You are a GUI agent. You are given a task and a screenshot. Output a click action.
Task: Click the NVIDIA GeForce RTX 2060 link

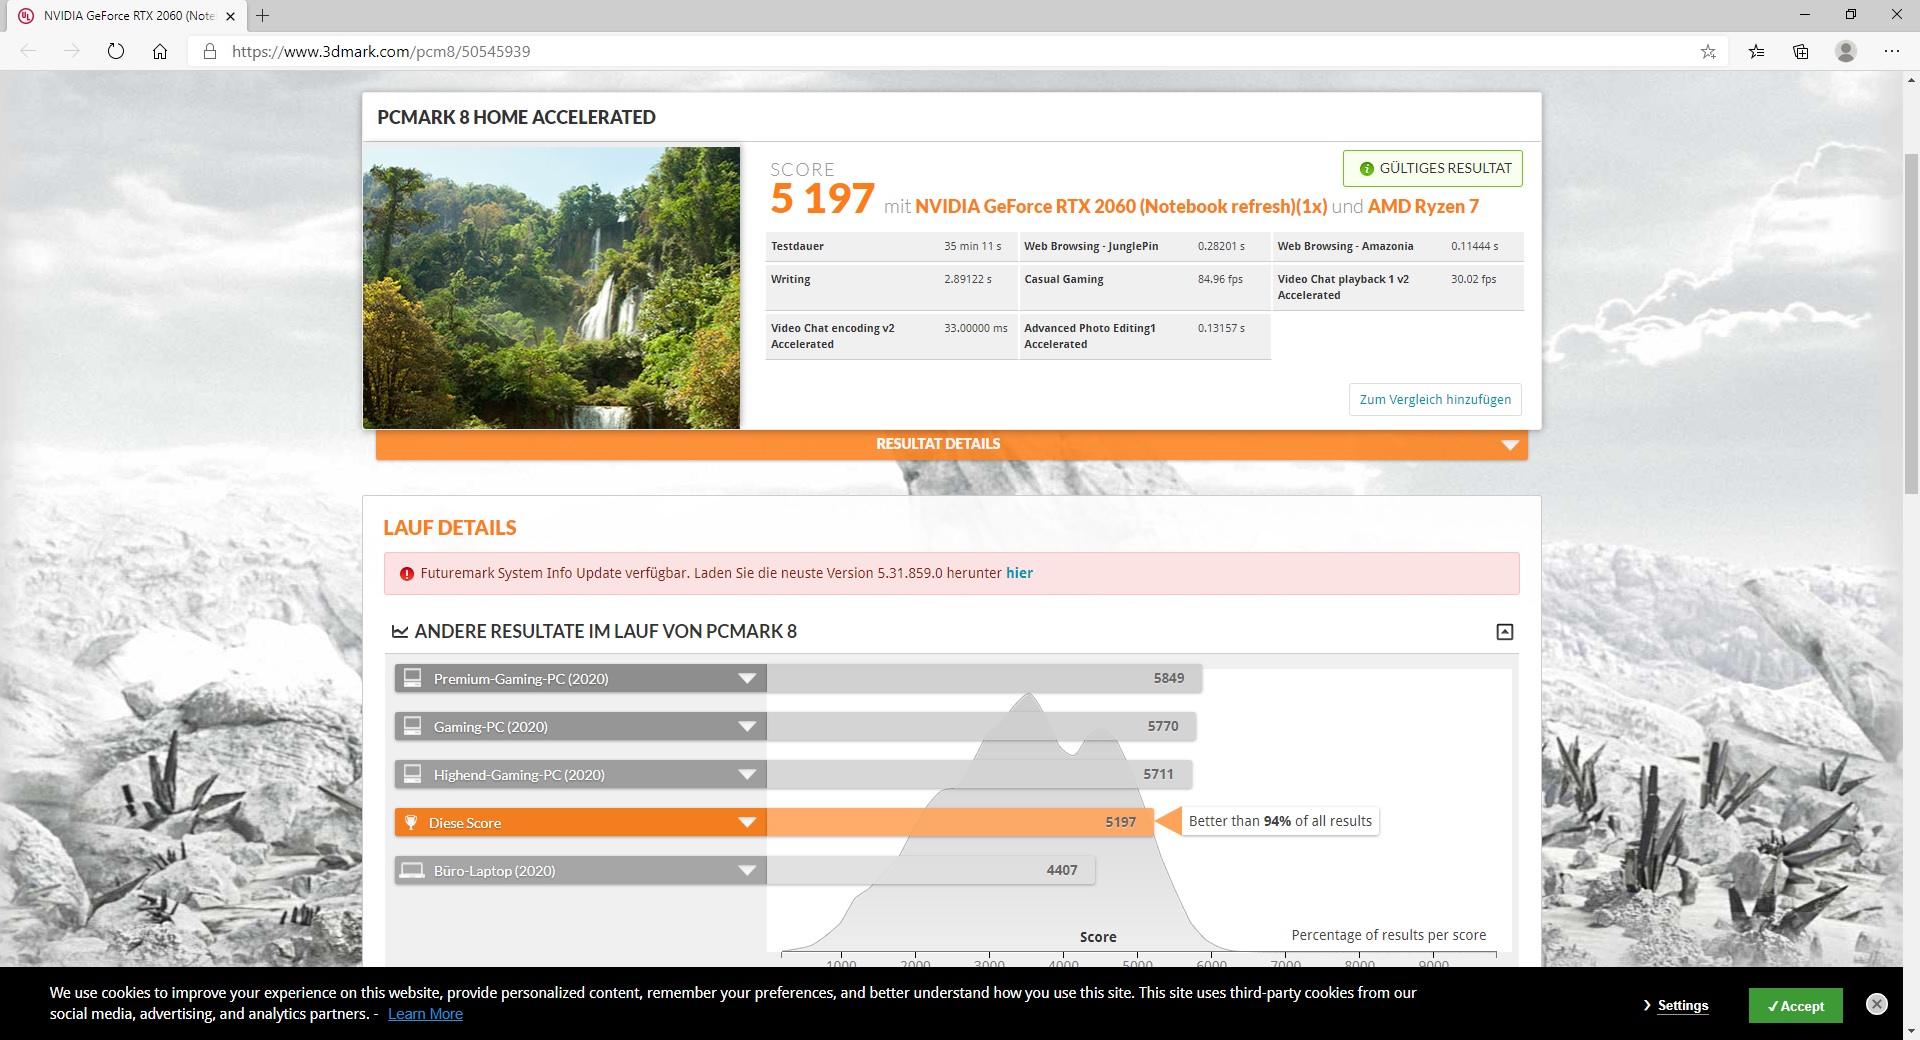[1121, 206]
